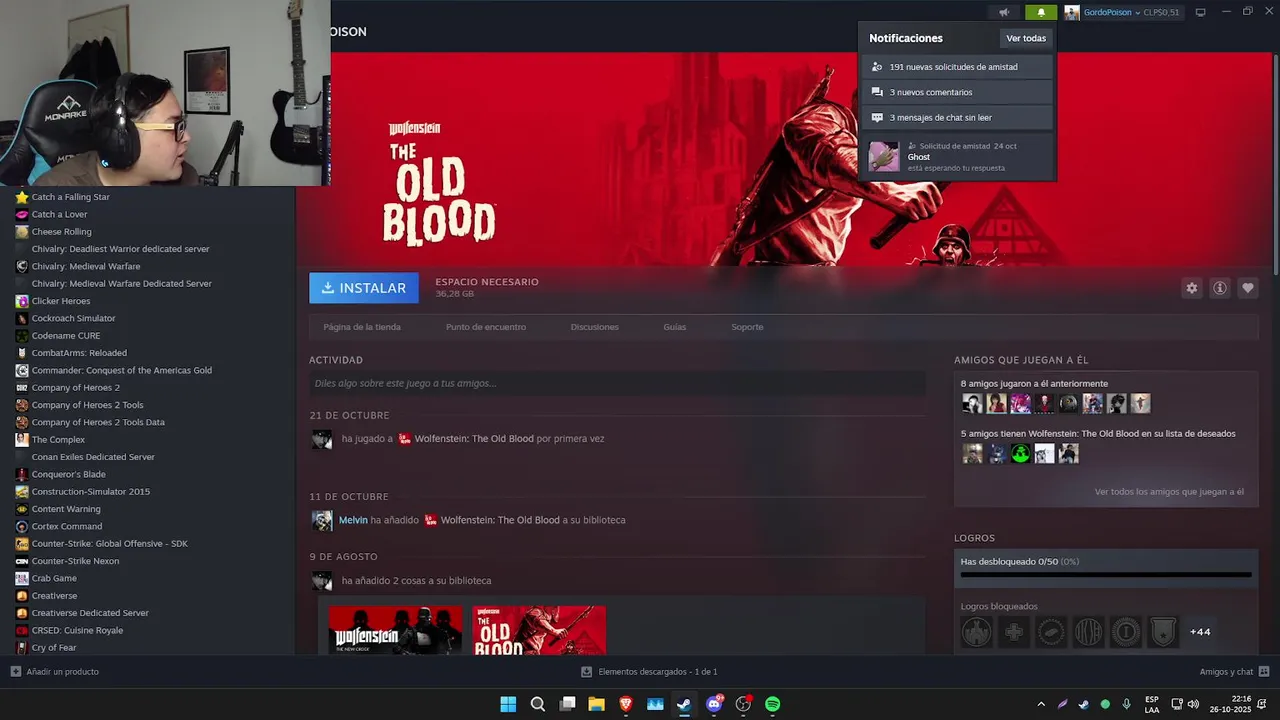Click The Old Blood library thumbnail
1280x720 pixels.
pos(539,630)
